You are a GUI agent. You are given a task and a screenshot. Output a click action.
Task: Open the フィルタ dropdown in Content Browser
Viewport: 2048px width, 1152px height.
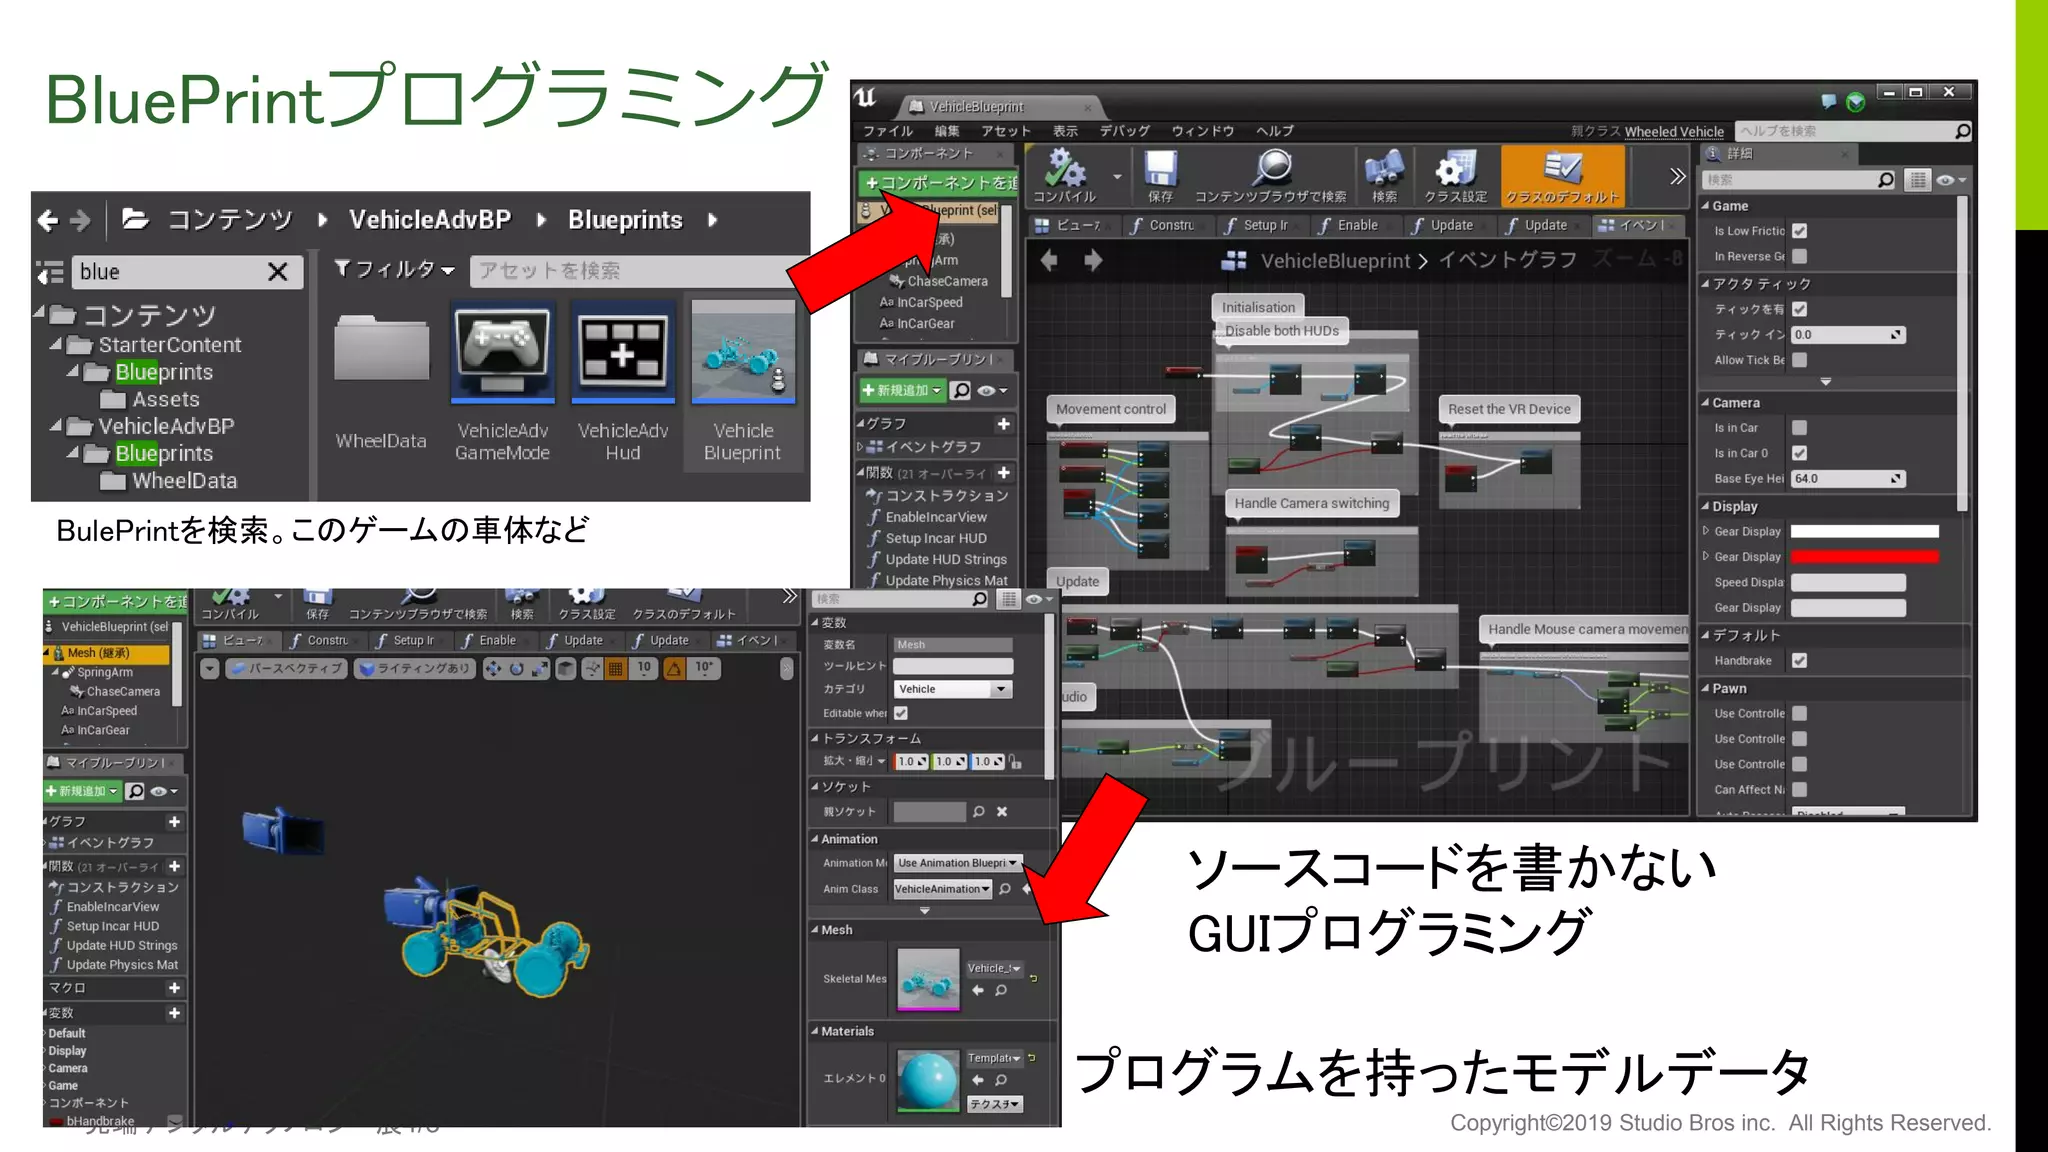click(395, 269)
